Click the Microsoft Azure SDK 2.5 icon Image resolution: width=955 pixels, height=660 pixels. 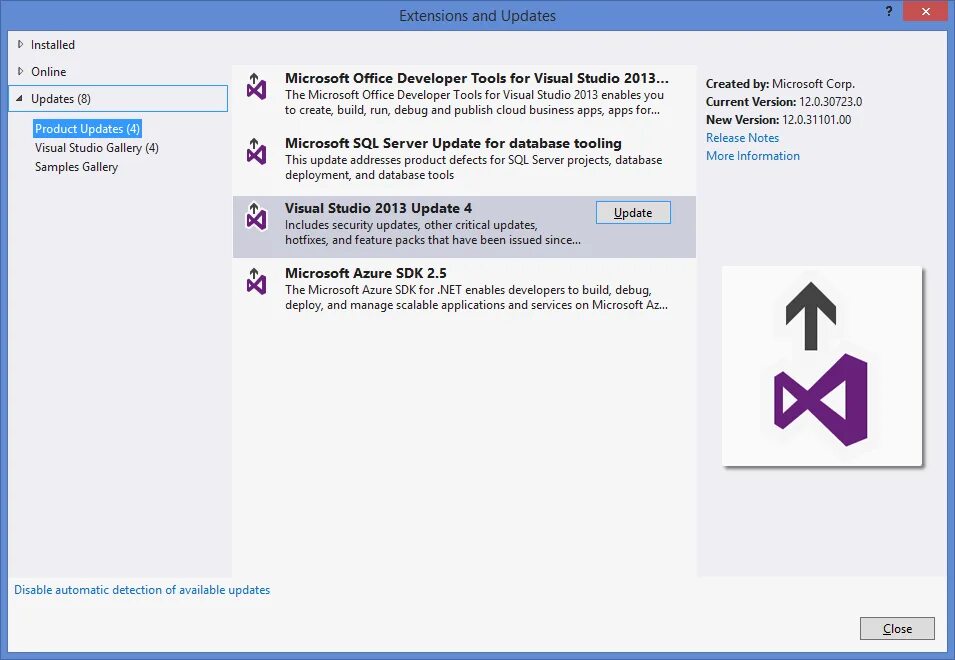256,282
